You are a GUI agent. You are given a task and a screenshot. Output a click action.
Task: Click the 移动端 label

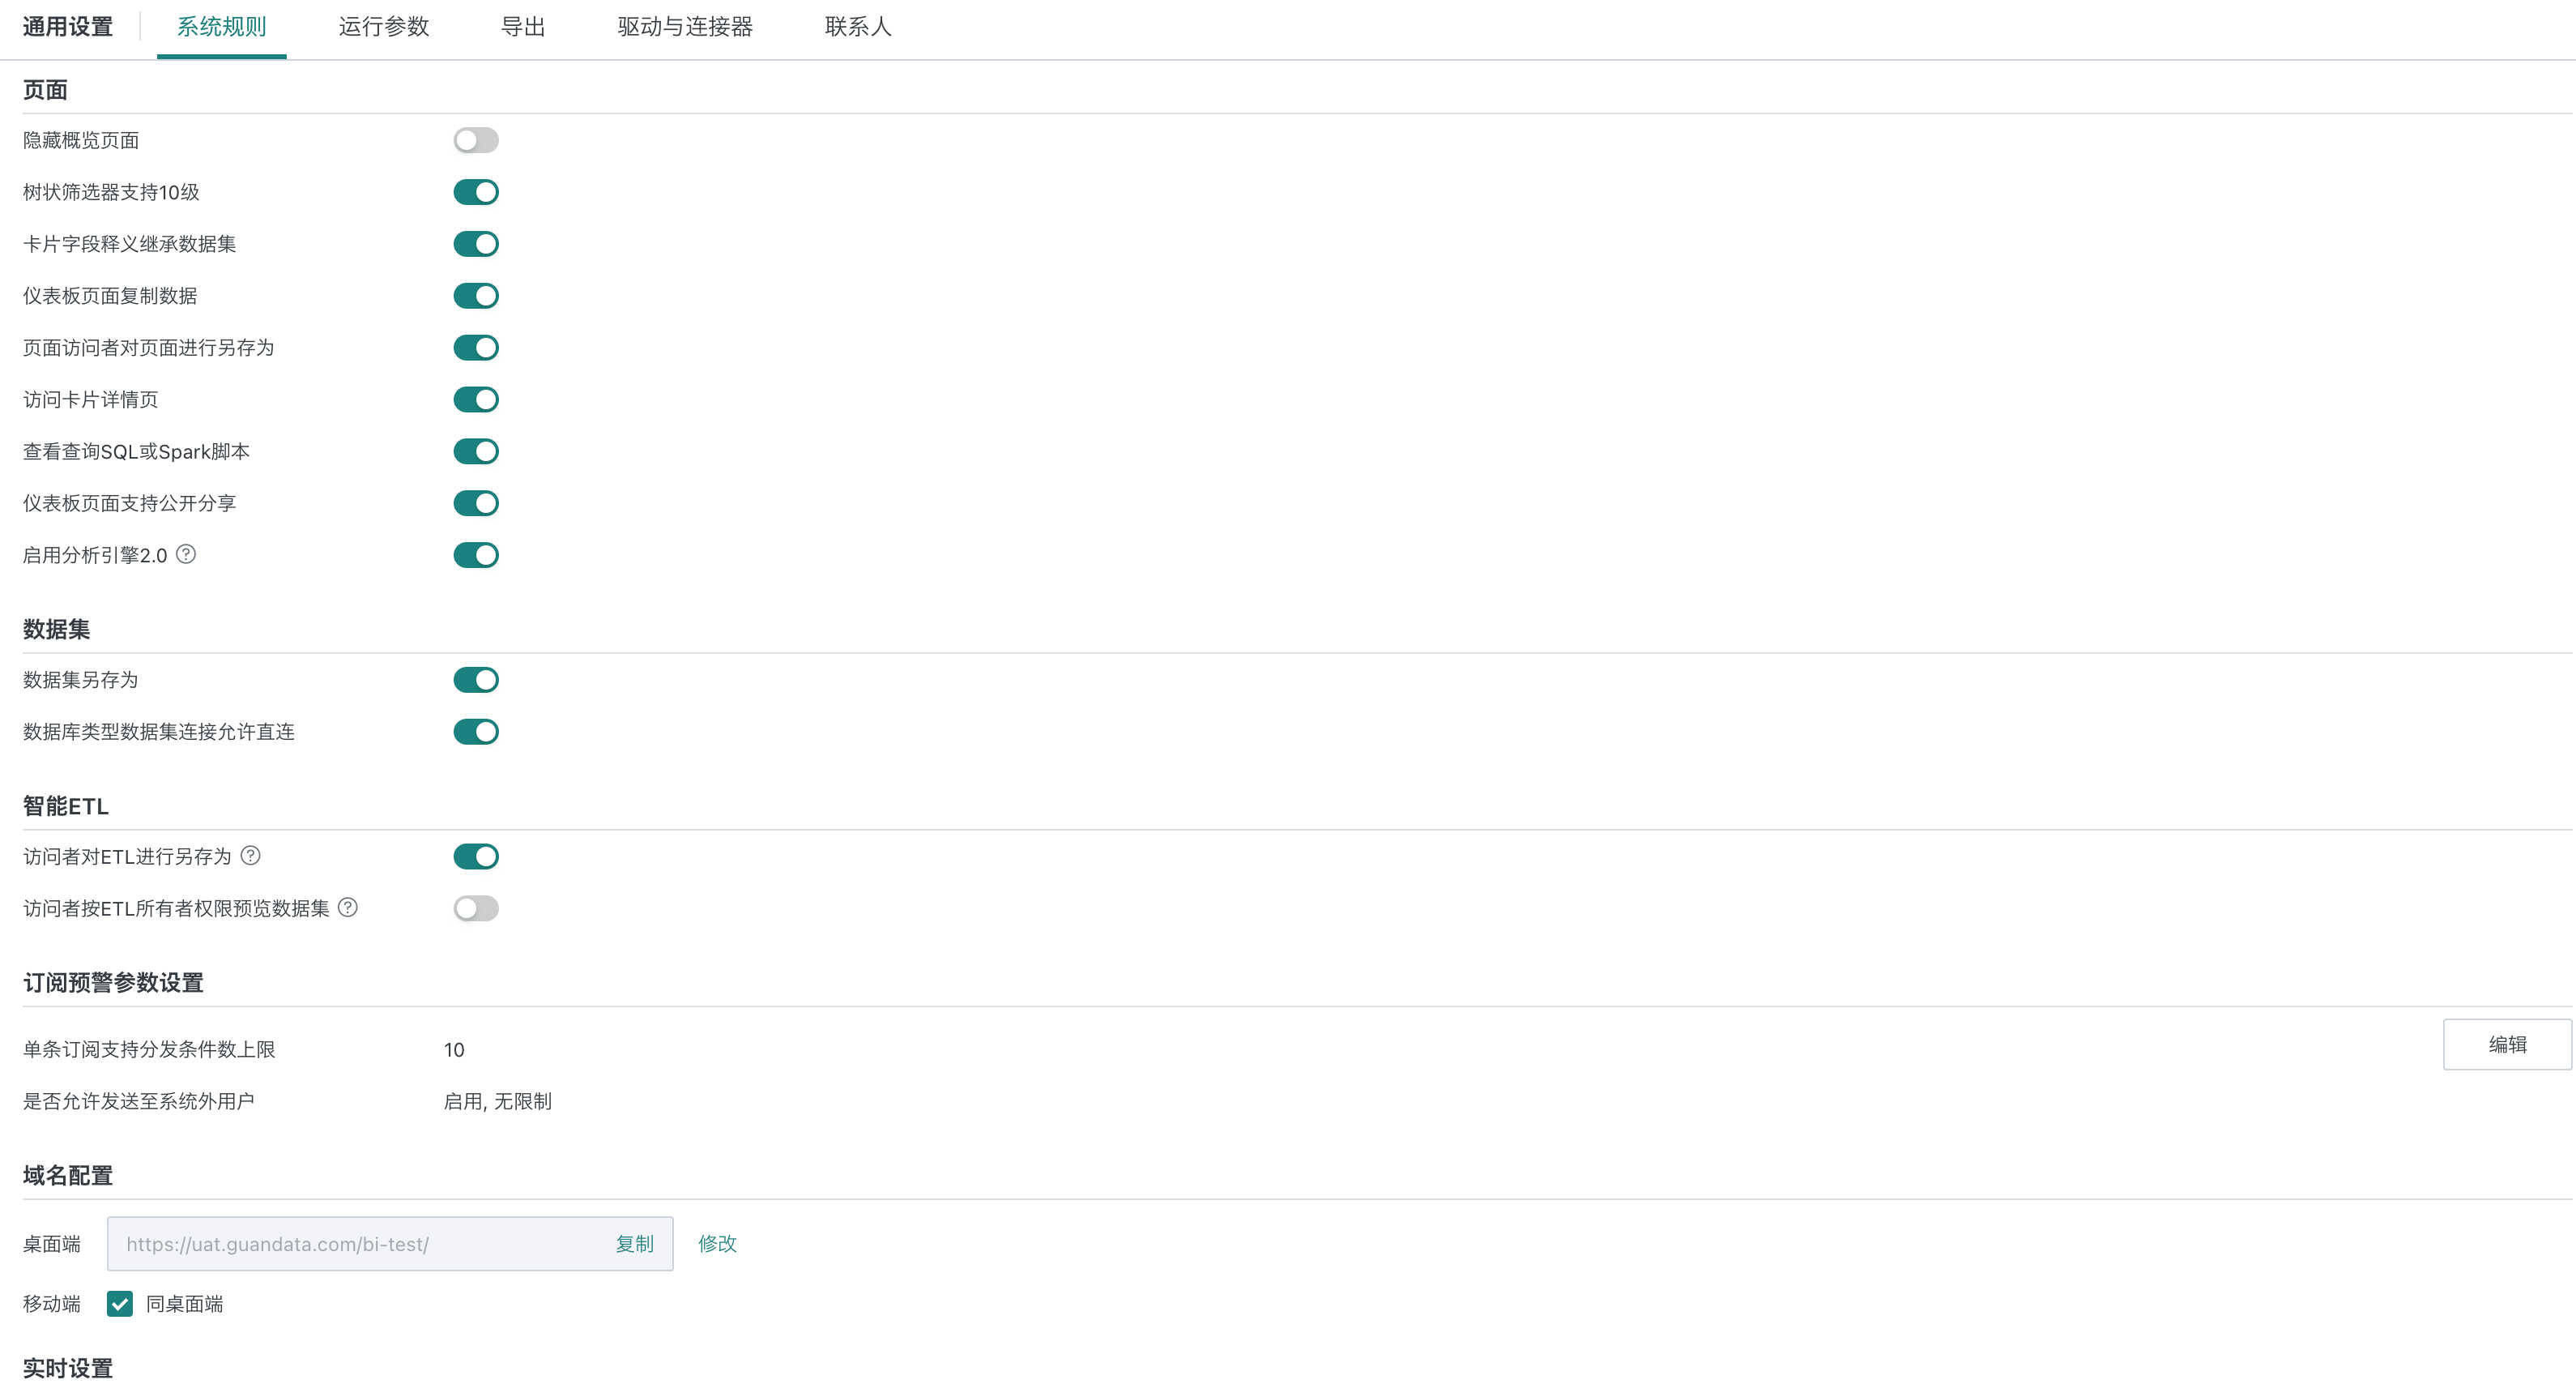point(52,1304)
